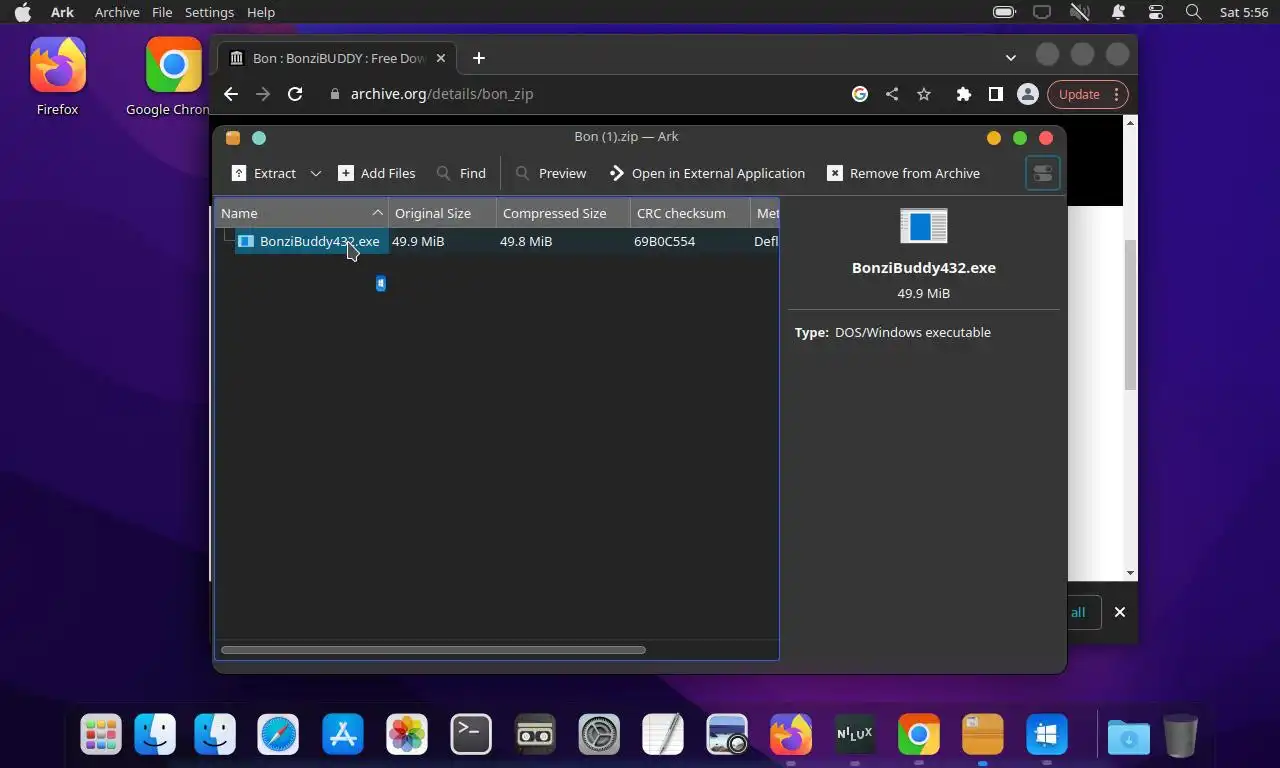
Task: Sort by Compressed Size column header
Action: coord(563,213)
